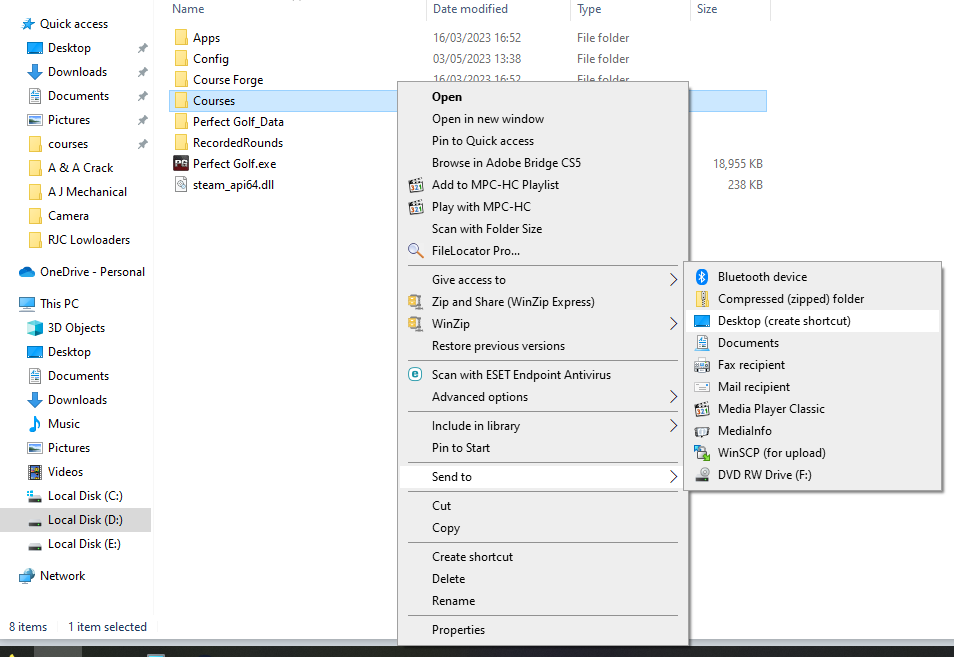Open Local Disk (C:) in navigation pane
954x657 pixels.
click(85, 496)
